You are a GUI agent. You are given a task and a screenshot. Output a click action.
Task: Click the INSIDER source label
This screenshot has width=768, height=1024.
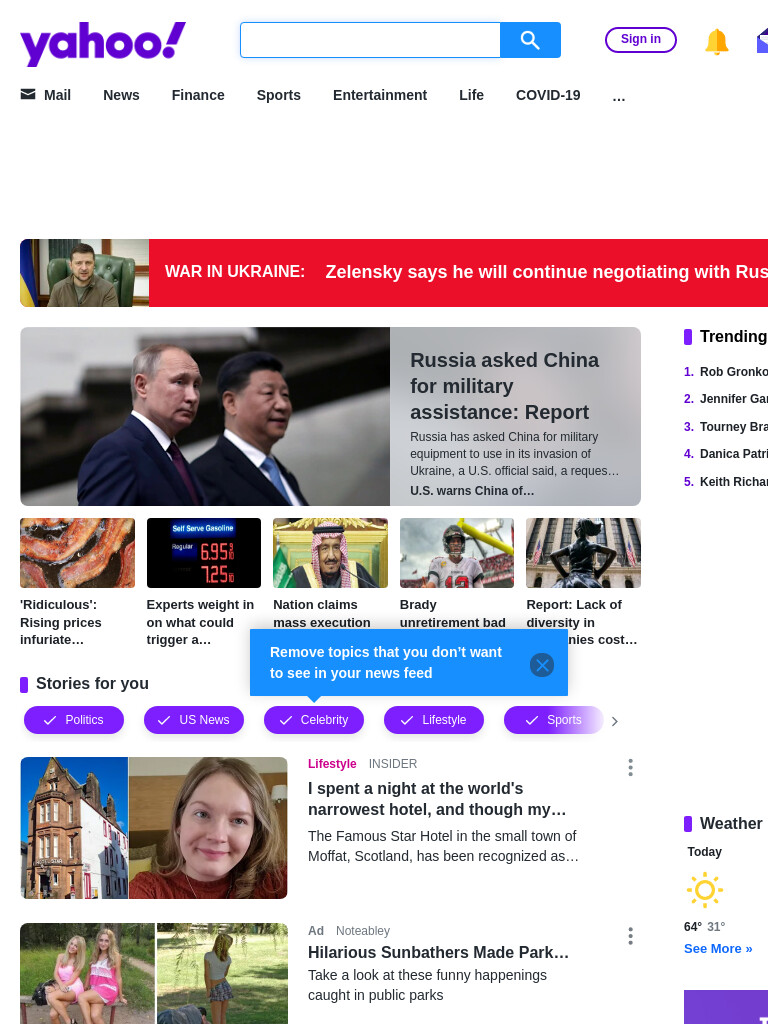(x=393, y=763)
